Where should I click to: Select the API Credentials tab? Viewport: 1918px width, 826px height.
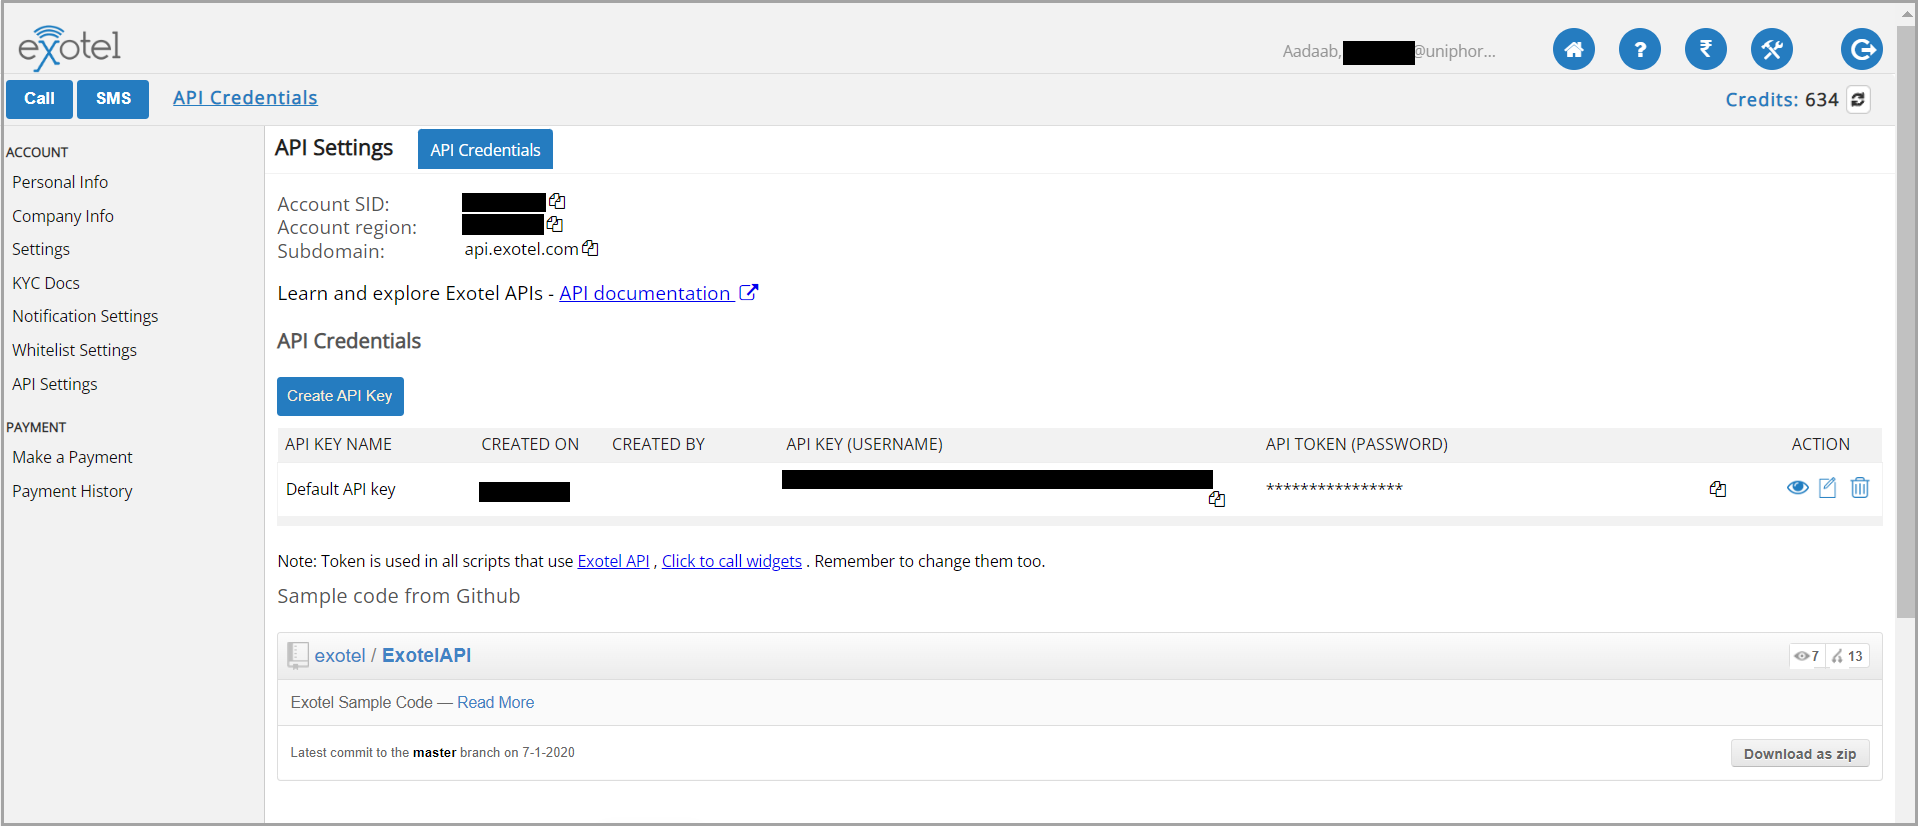point(485,149)
